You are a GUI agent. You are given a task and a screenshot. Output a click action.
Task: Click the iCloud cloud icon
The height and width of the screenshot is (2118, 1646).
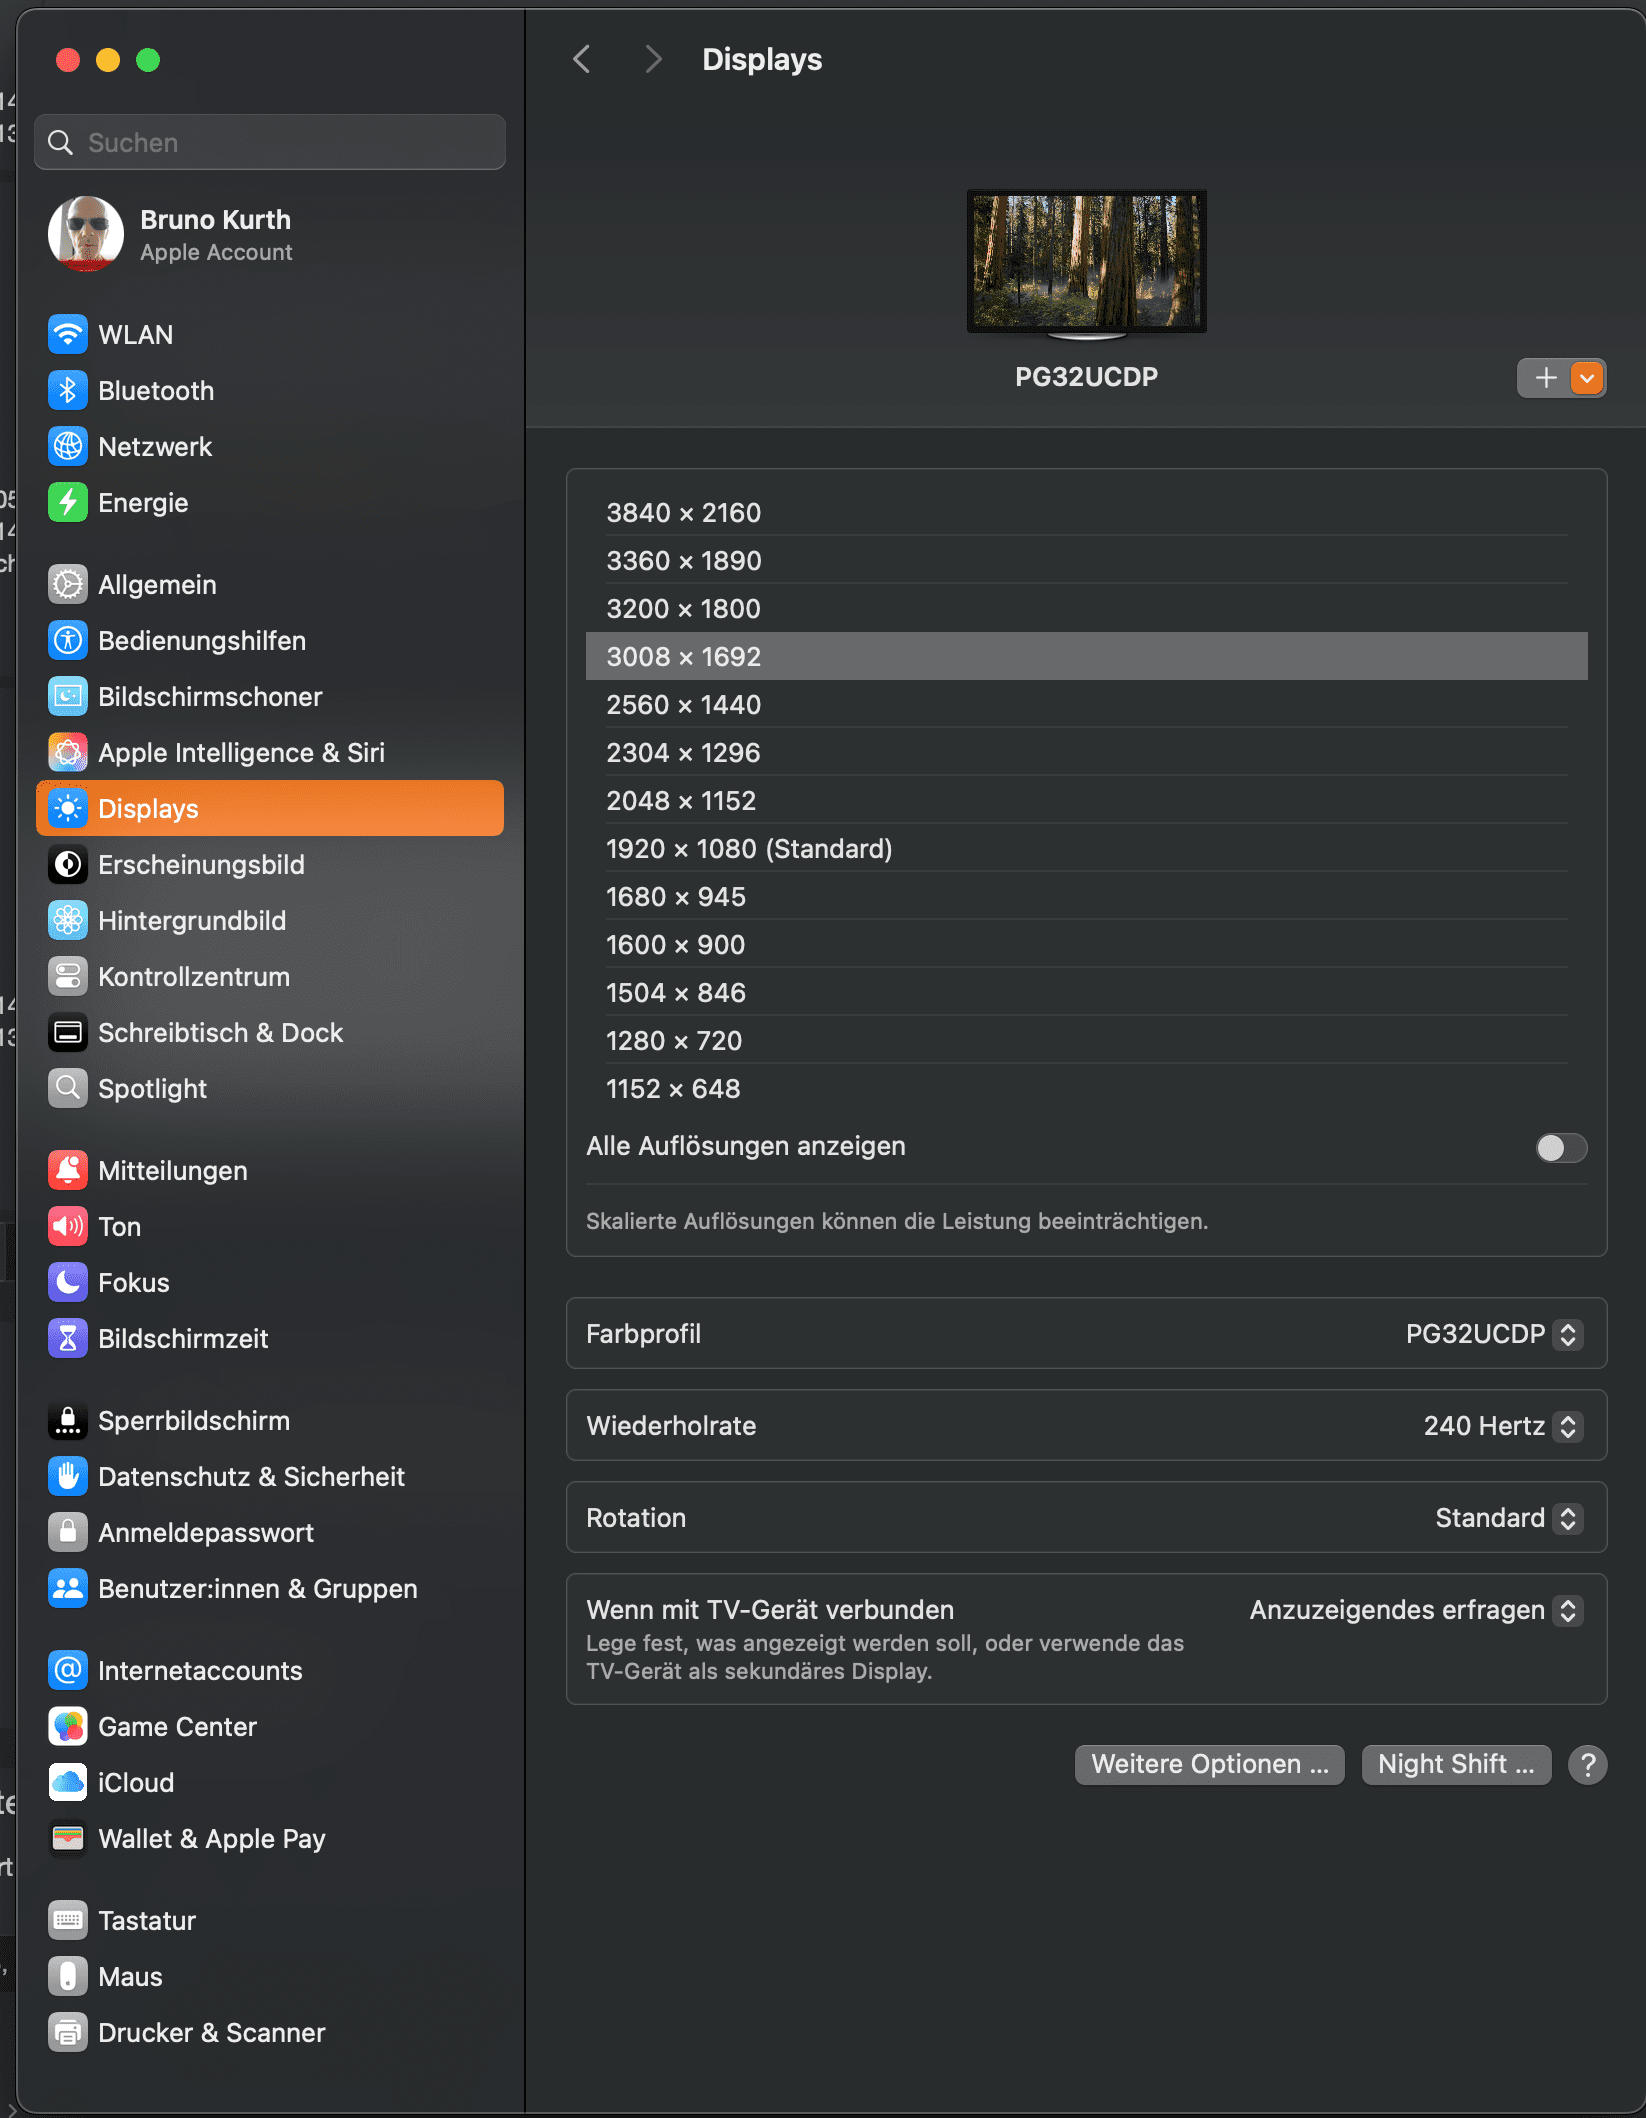68,1782
